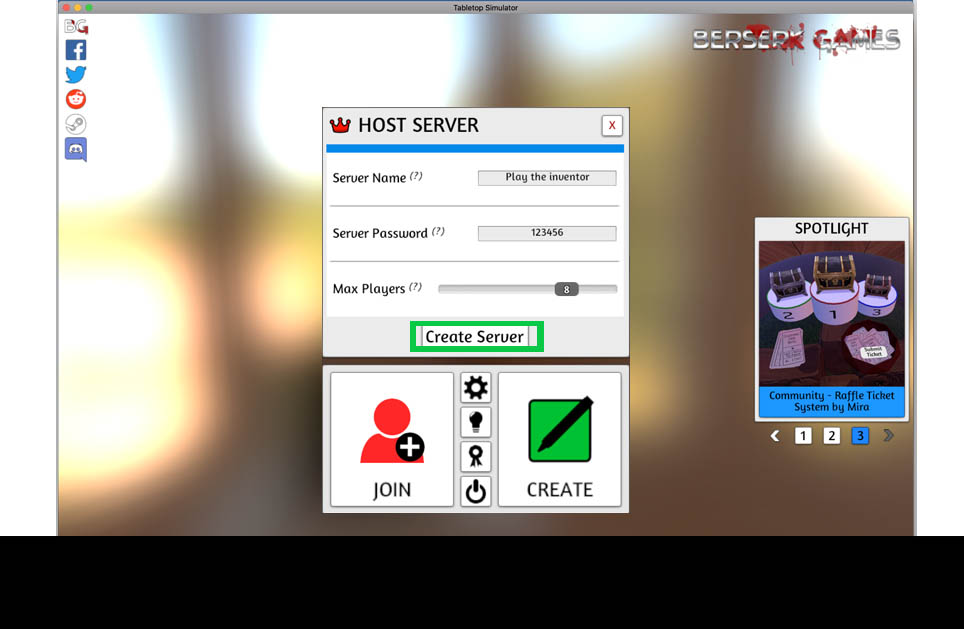964x629 pixels.
Task: Click the SPOTLIGHT heading text
Action: pos(832,229)
